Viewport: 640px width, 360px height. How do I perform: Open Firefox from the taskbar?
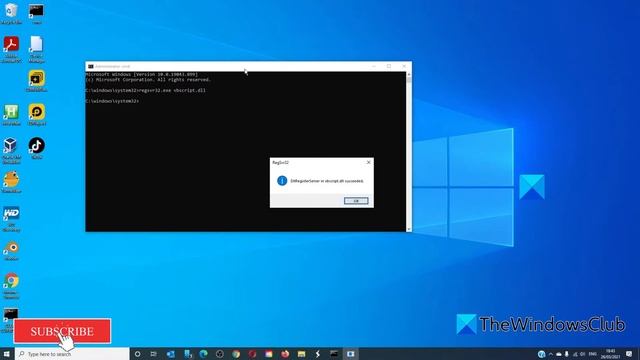[x=285, y=354]
